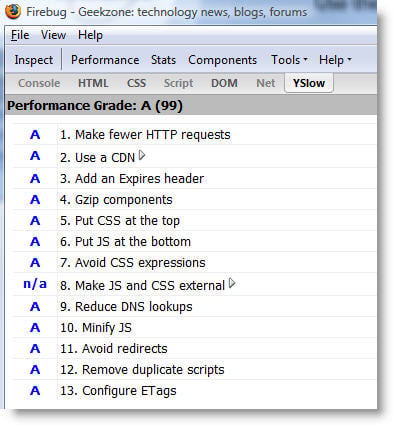Switch to the Console tab
Image resolution: width=393 pixels, height=425 pixels.
(x=39, y=83)
